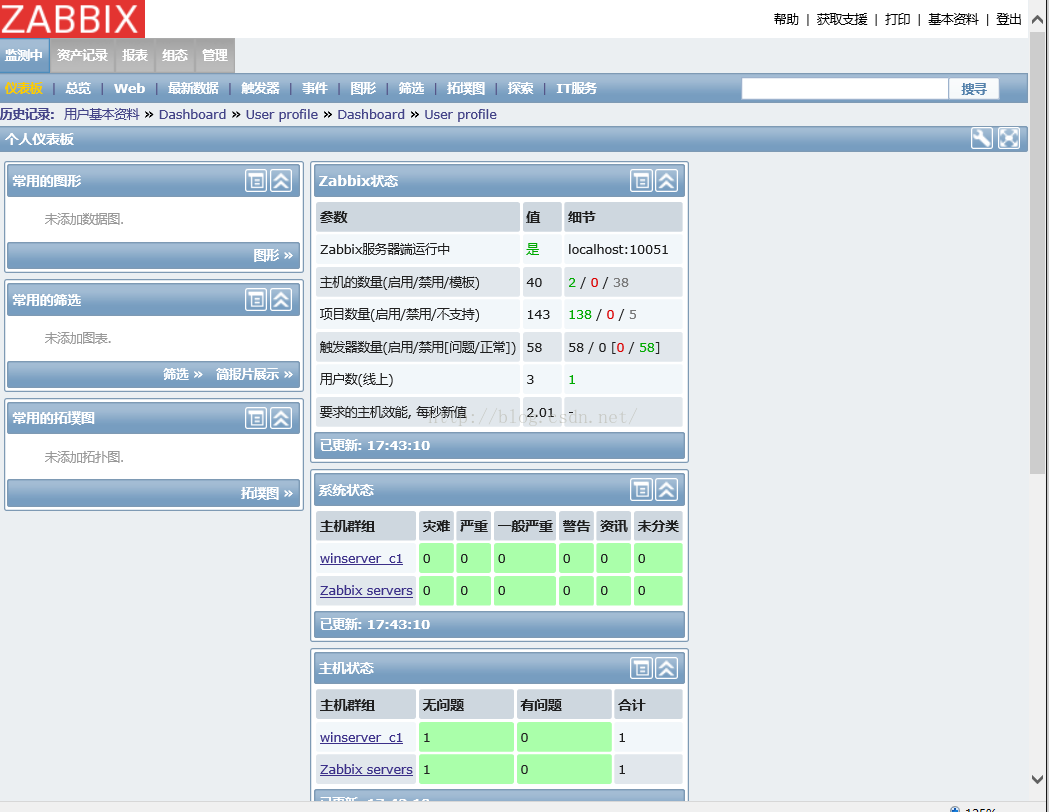Click the page scrollbar up arrow
The width and height of the screenshot is (1049, 812).
point(1038,19)
